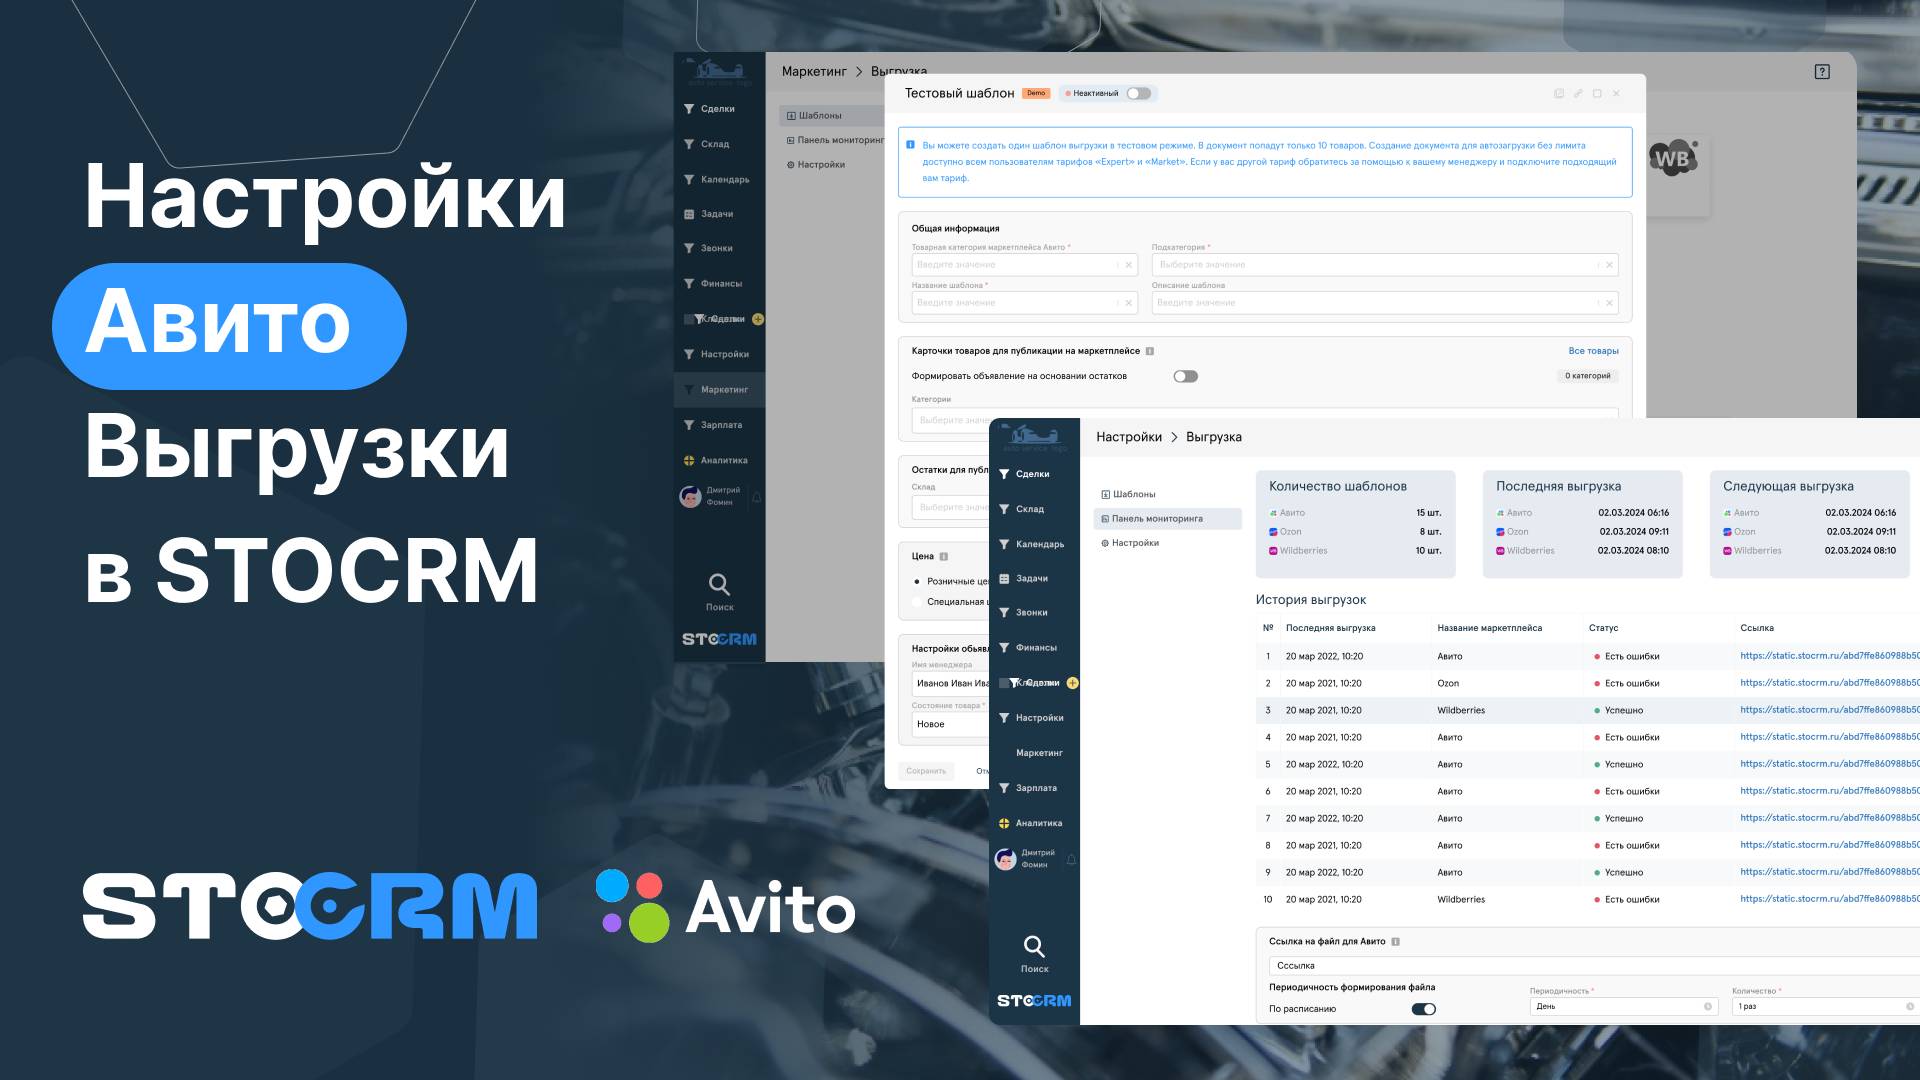Open the export link in history row 3
The width and height of the screenshot is (1920, 1080).
(1829, 710)
